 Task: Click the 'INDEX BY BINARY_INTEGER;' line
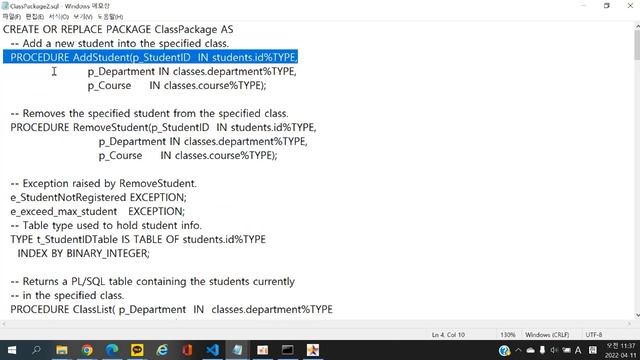84,253
